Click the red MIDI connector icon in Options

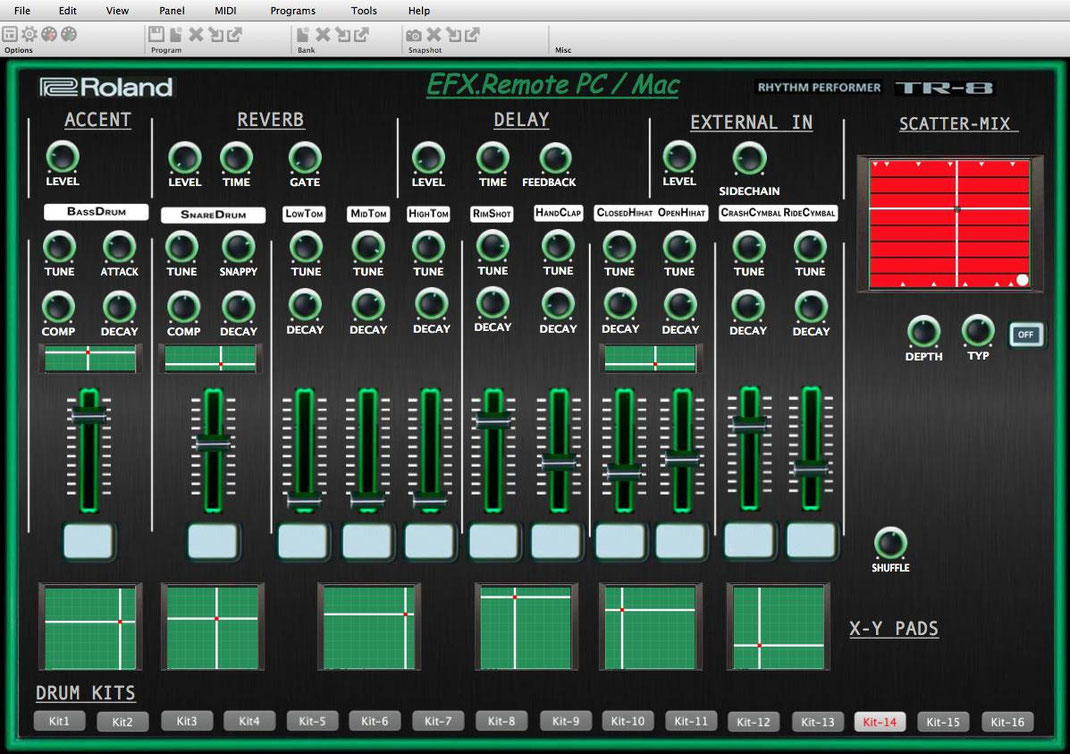pyautogui.click(x=49, y=34)
